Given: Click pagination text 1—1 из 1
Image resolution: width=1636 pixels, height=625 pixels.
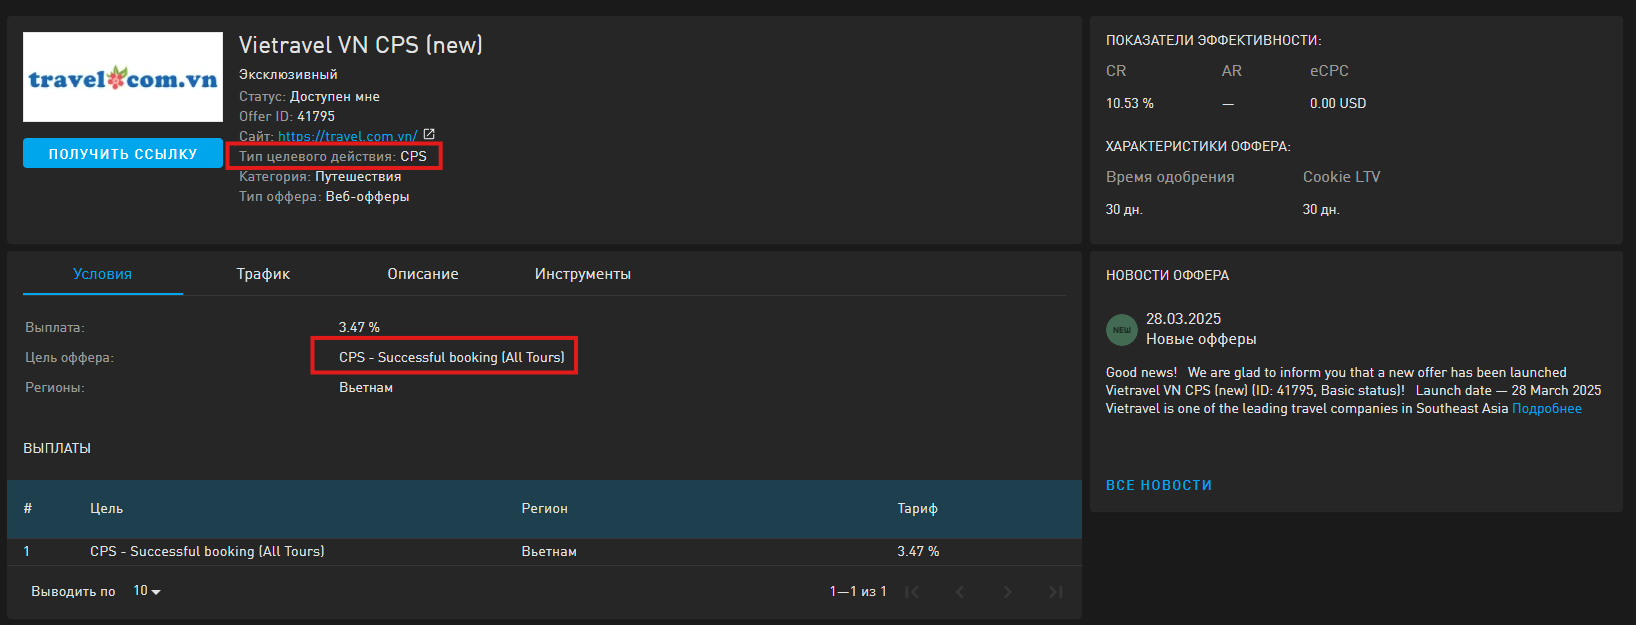Looking at the screenshot, I should pyautogui.click(x=858, y=591).
